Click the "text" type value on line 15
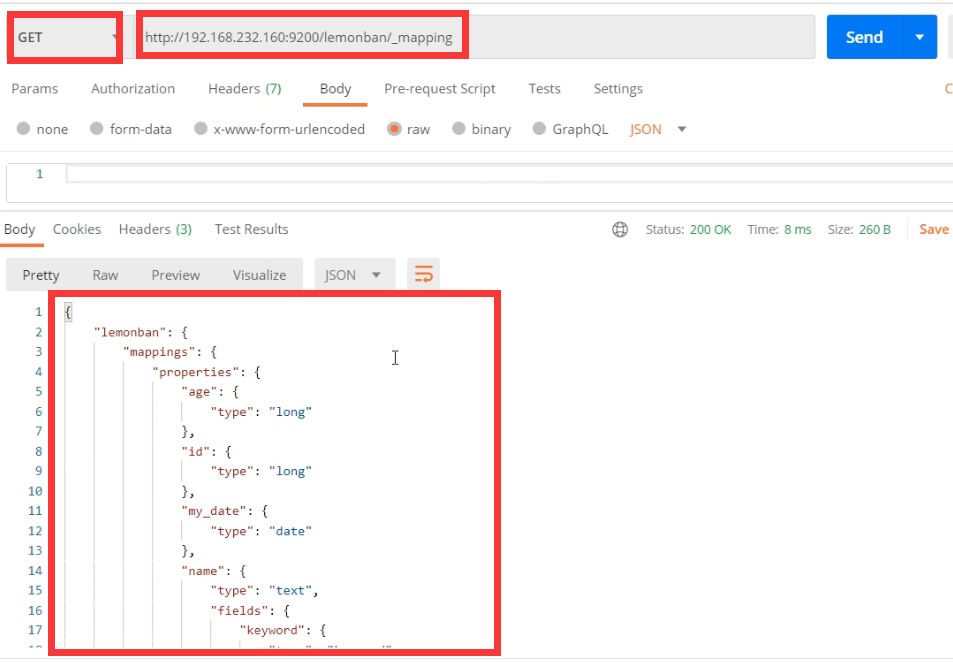Viewport: 953px width, 663px height. (x=290, y=591)
